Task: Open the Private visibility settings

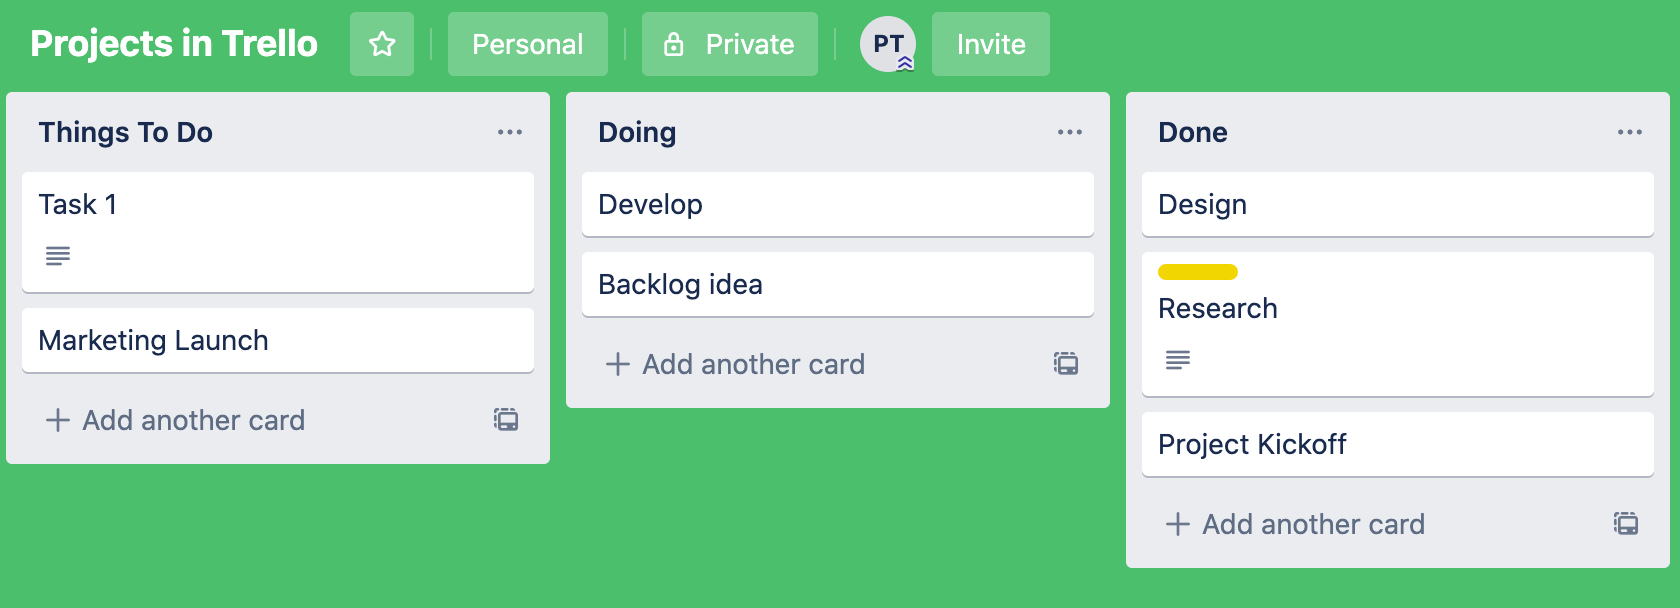Action: [730, 44]
